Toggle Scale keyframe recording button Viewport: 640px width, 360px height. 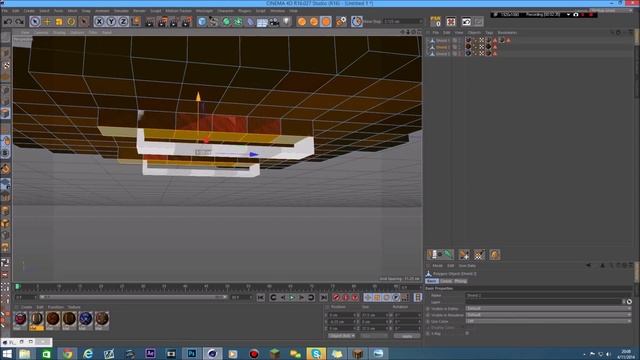377,298
